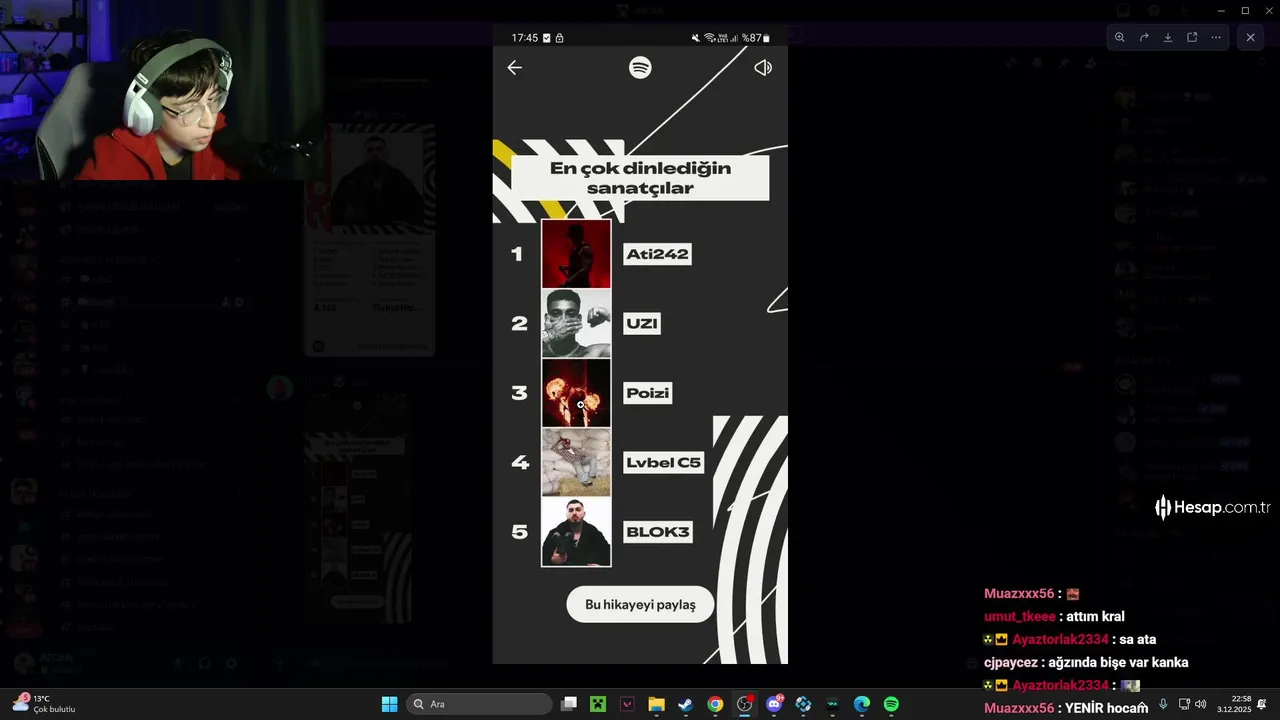Open the notifications bell in the tray
1280x720 pixels.
click(x=1262, y=704)
